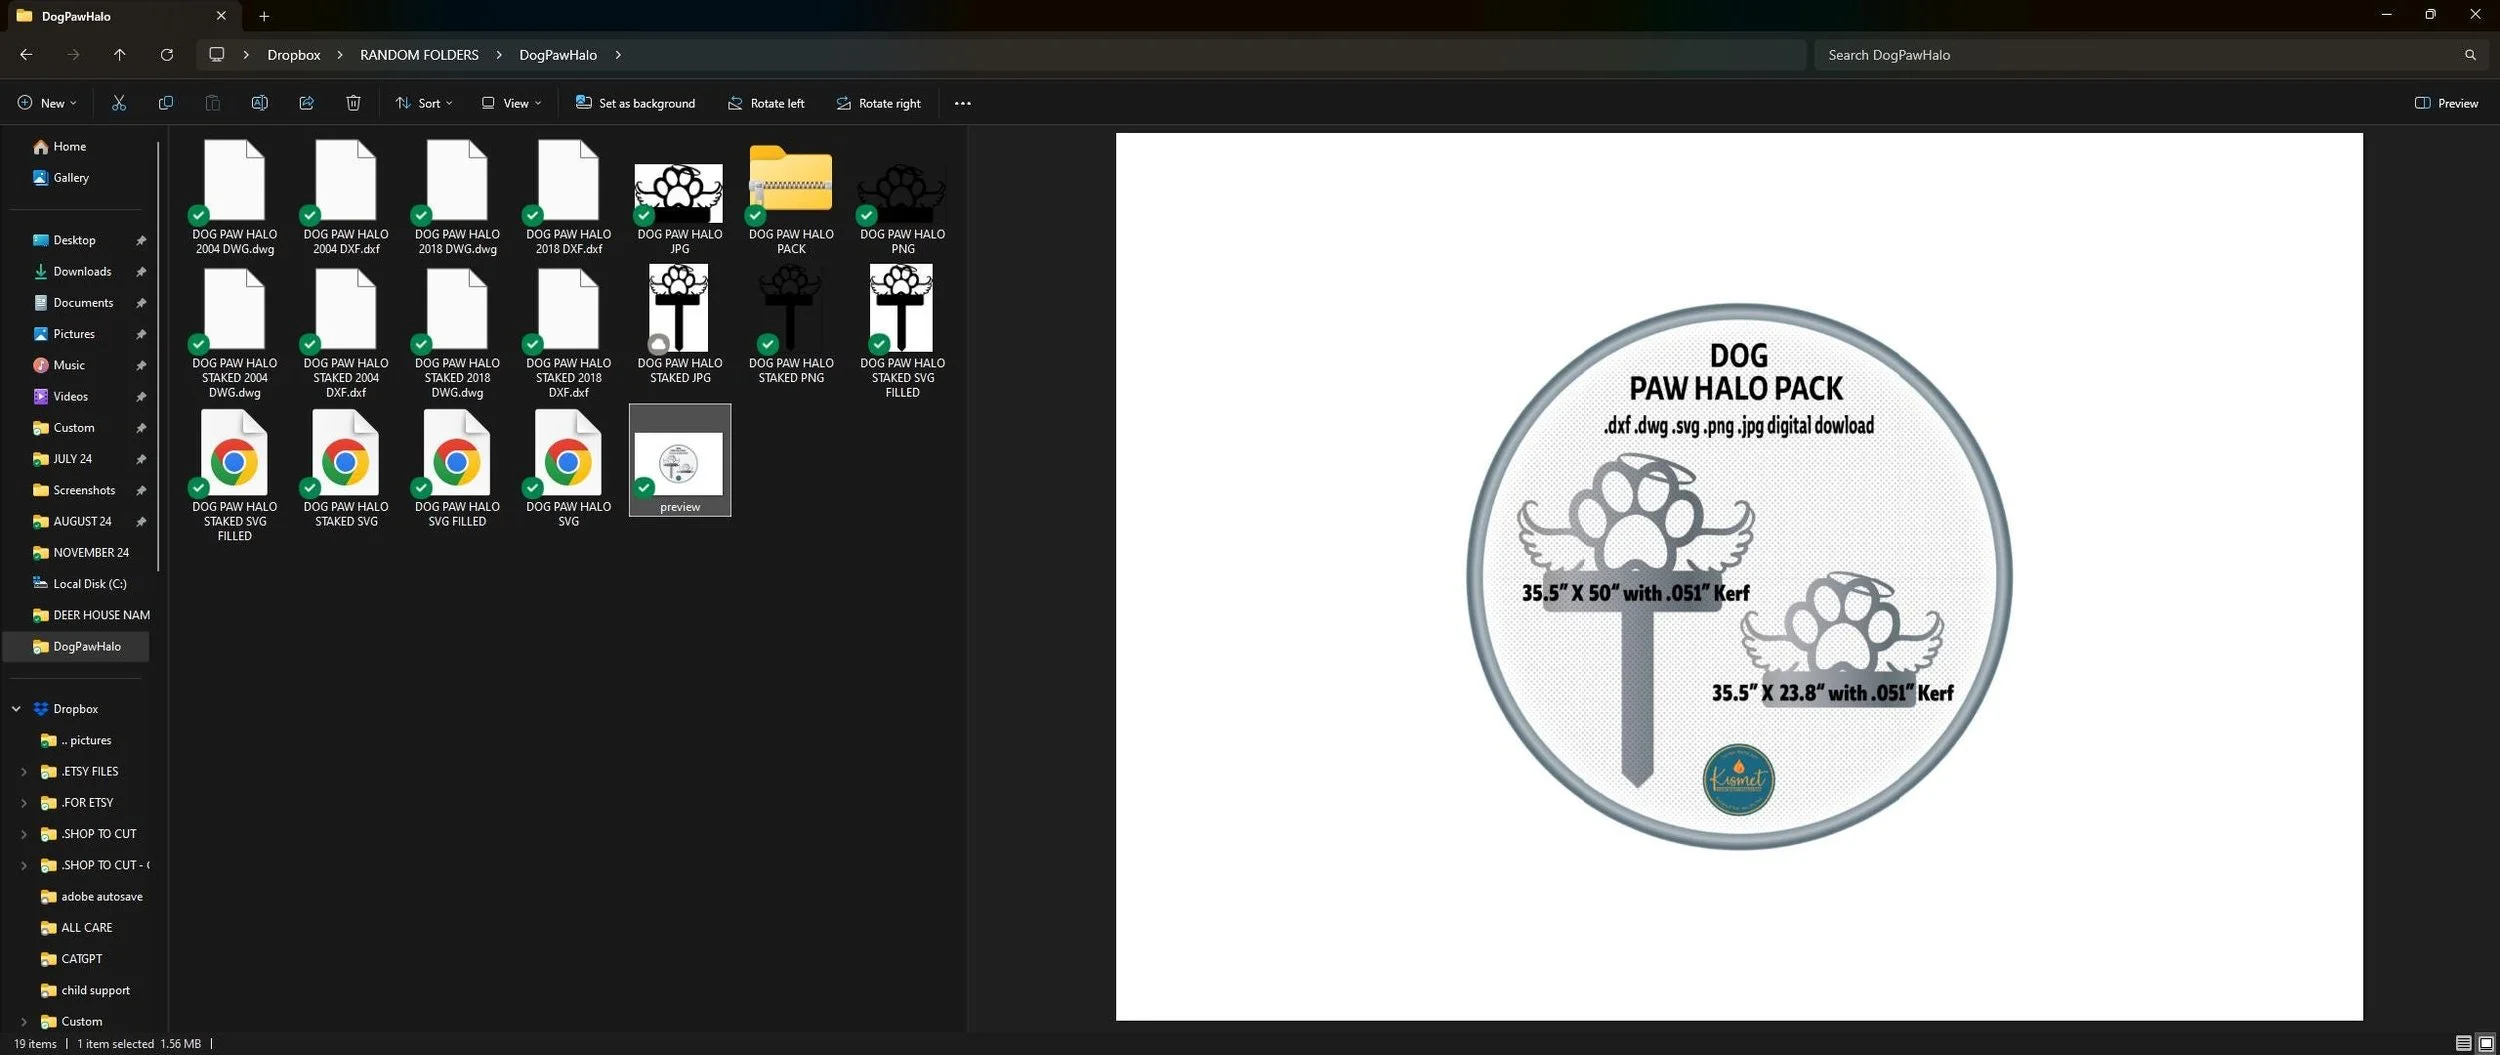The image size is (2500, 1055).
Task: Open the View dropdown
Action: pyautogui.click(x=511, y=103)
